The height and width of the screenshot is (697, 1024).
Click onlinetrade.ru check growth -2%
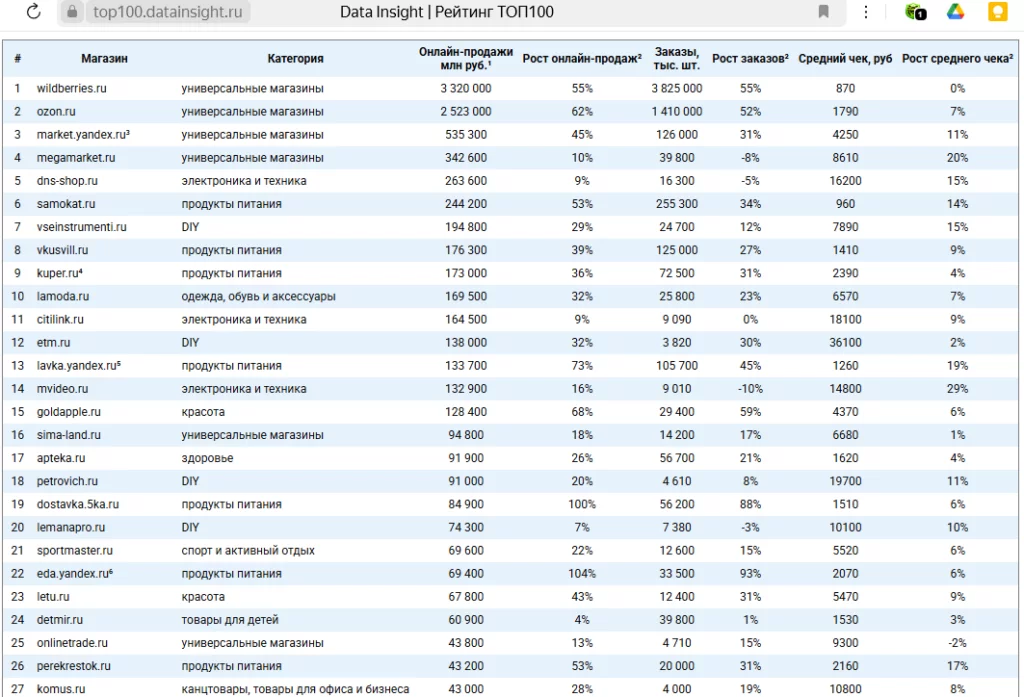pyautogui.click(x=957, y=643)
